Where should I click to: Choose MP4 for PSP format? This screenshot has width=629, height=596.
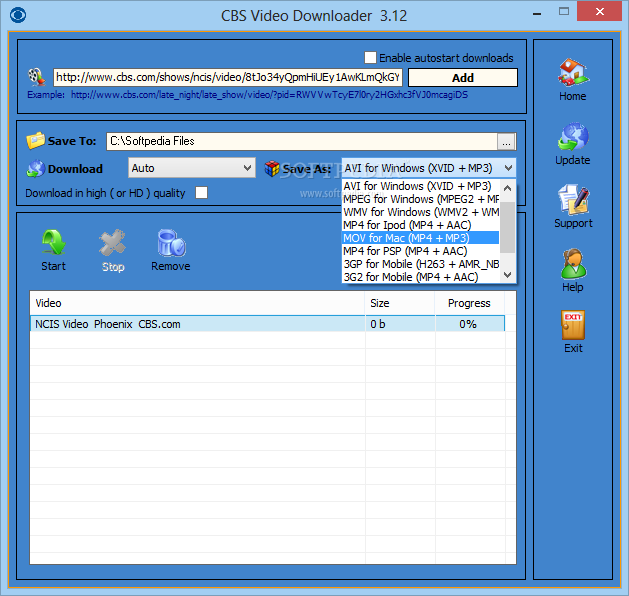[x=420, y=251]
